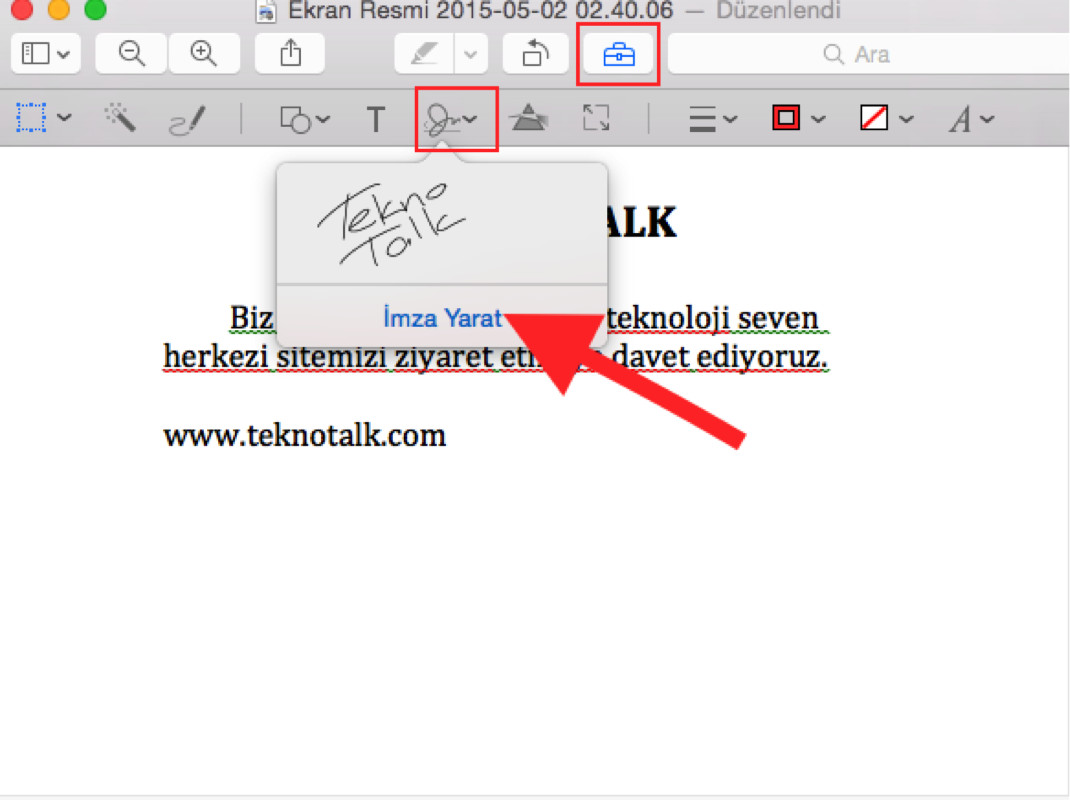The image size is (1070, 801).
Task: Expand the highlight color dropdown arrow
Action: click(x=470, y=53)
